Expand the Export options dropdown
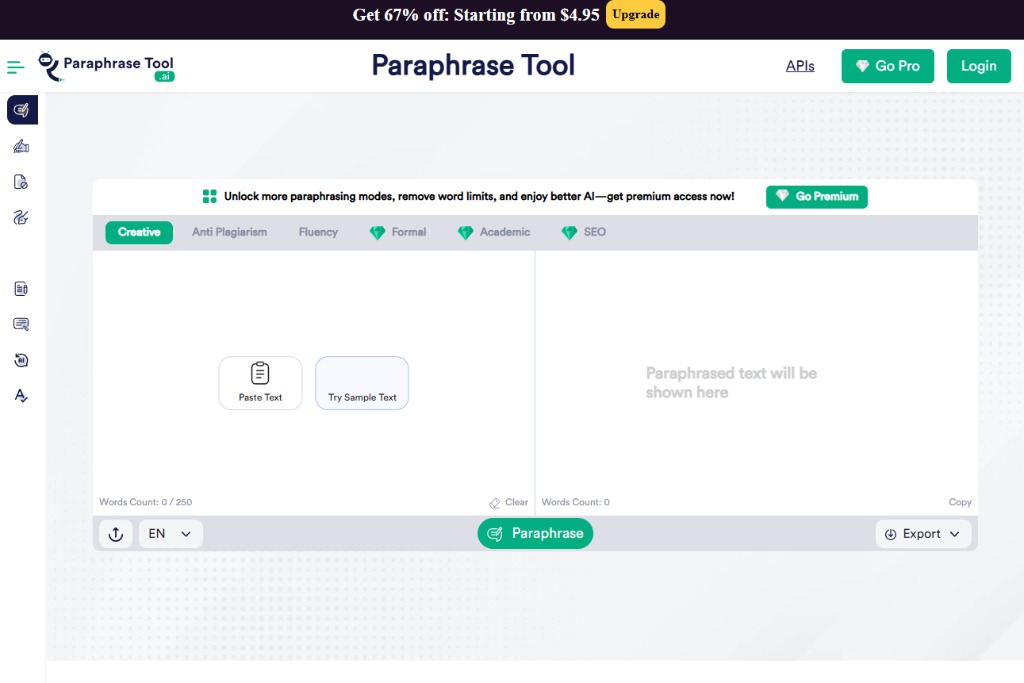The image size is (1024, 683). (x=922, y=533)
